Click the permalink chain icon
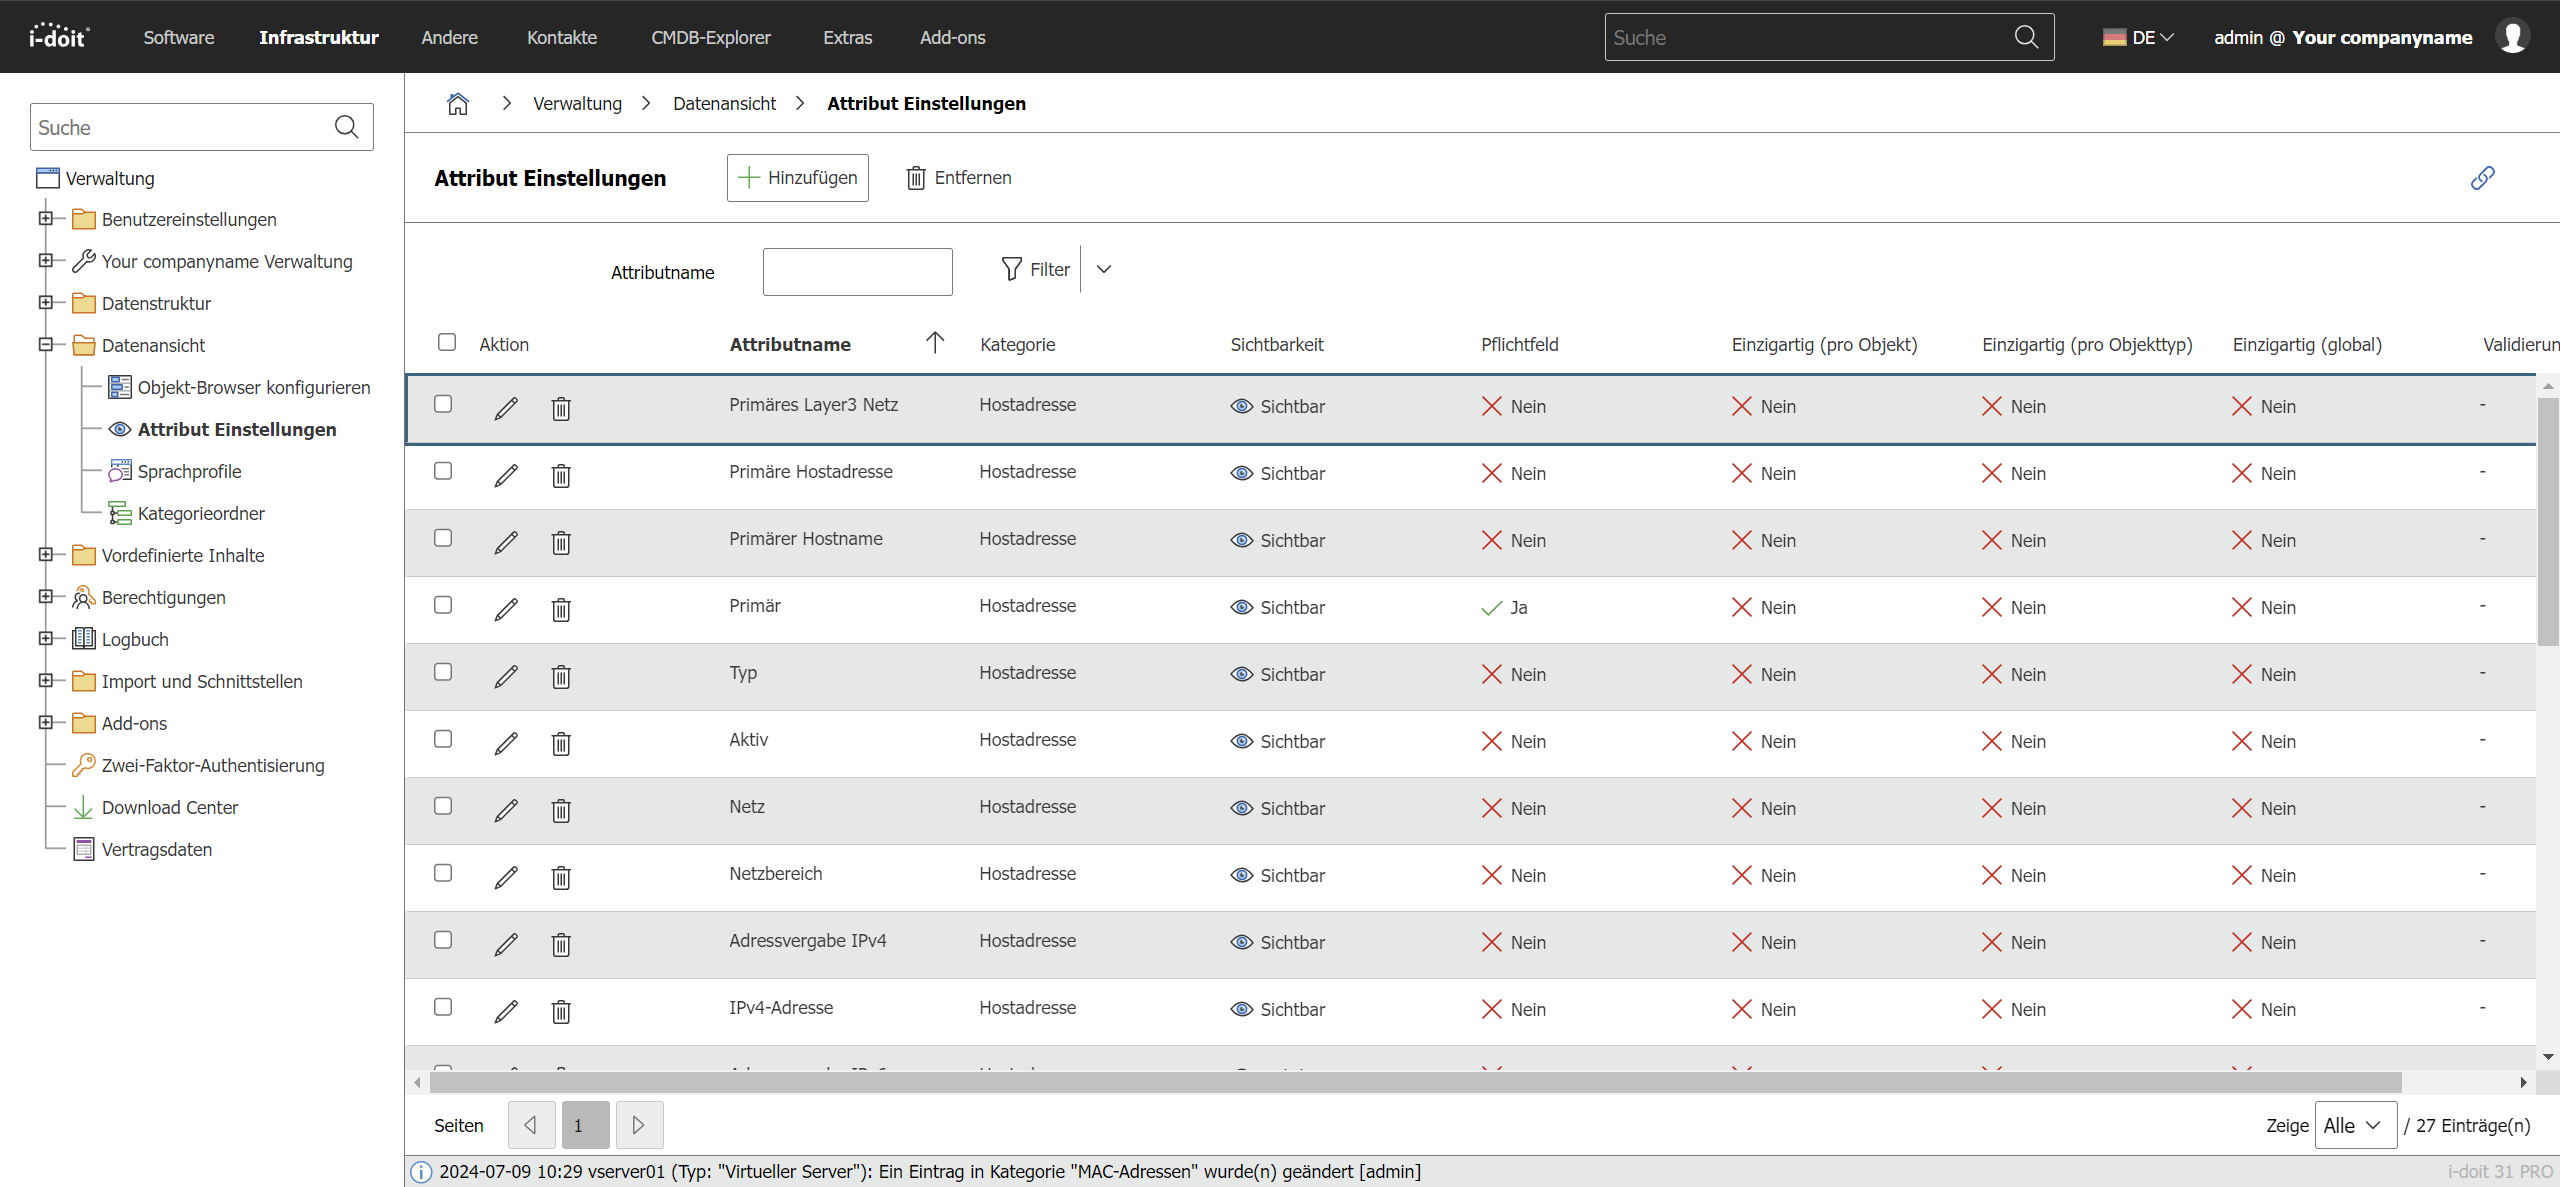Screen dimensions: 2560x1187 2482,178
